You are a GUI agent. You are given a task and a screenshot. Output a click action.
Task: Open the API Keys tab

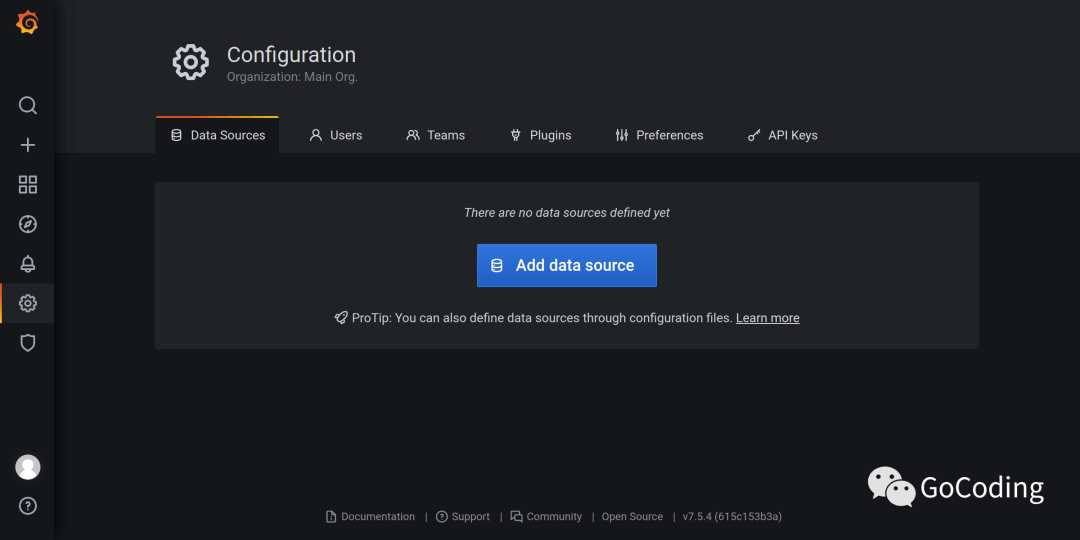pos(783,135)
